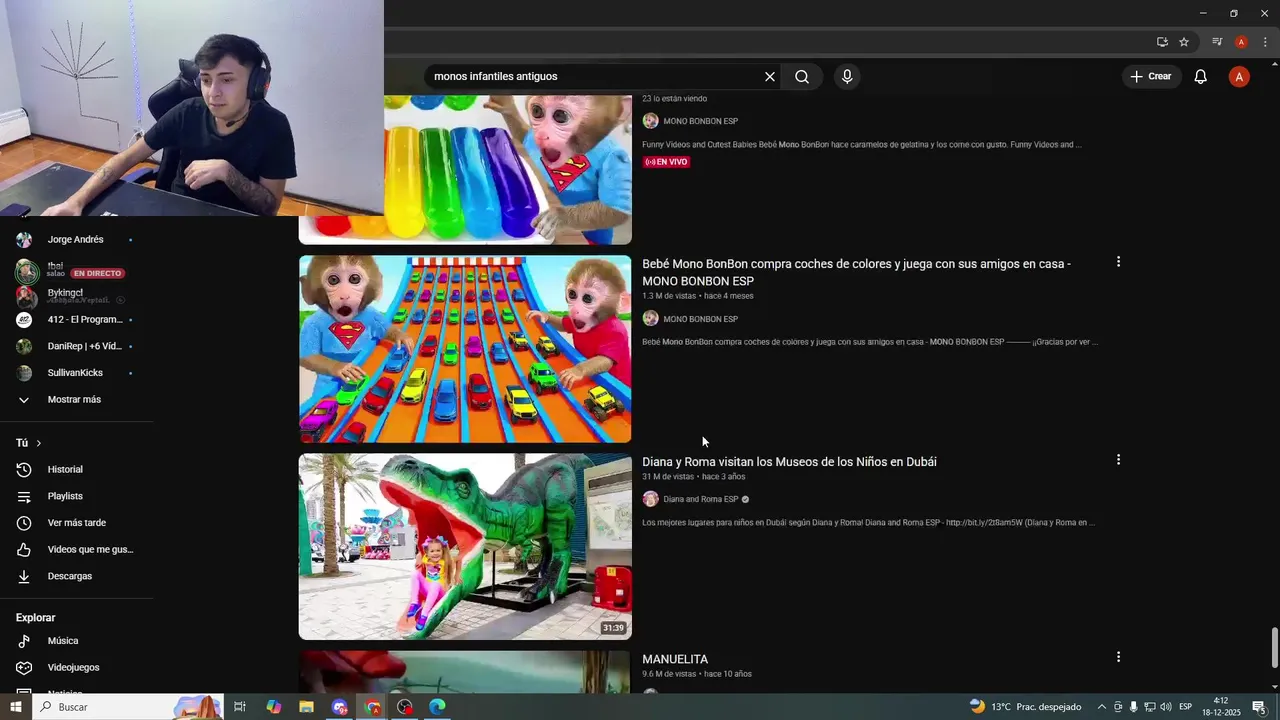Open Chrome three-dot menu
The image size is (1280, 720).
point(1265,42)
